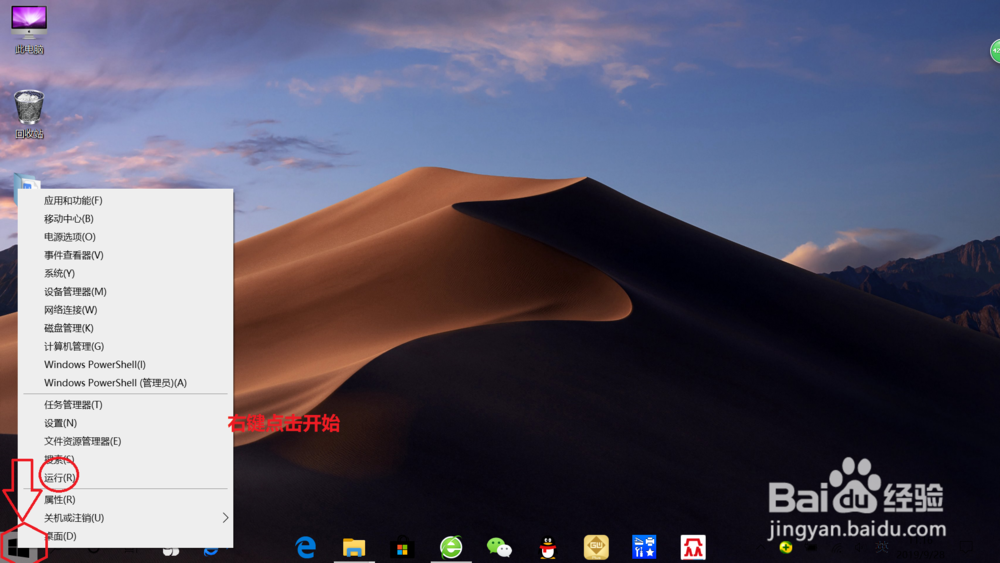The height and width of the screenshot is (563, 1000).
Task: Select 关机或注销(U) menu item
Action: [x=126, y=518]
